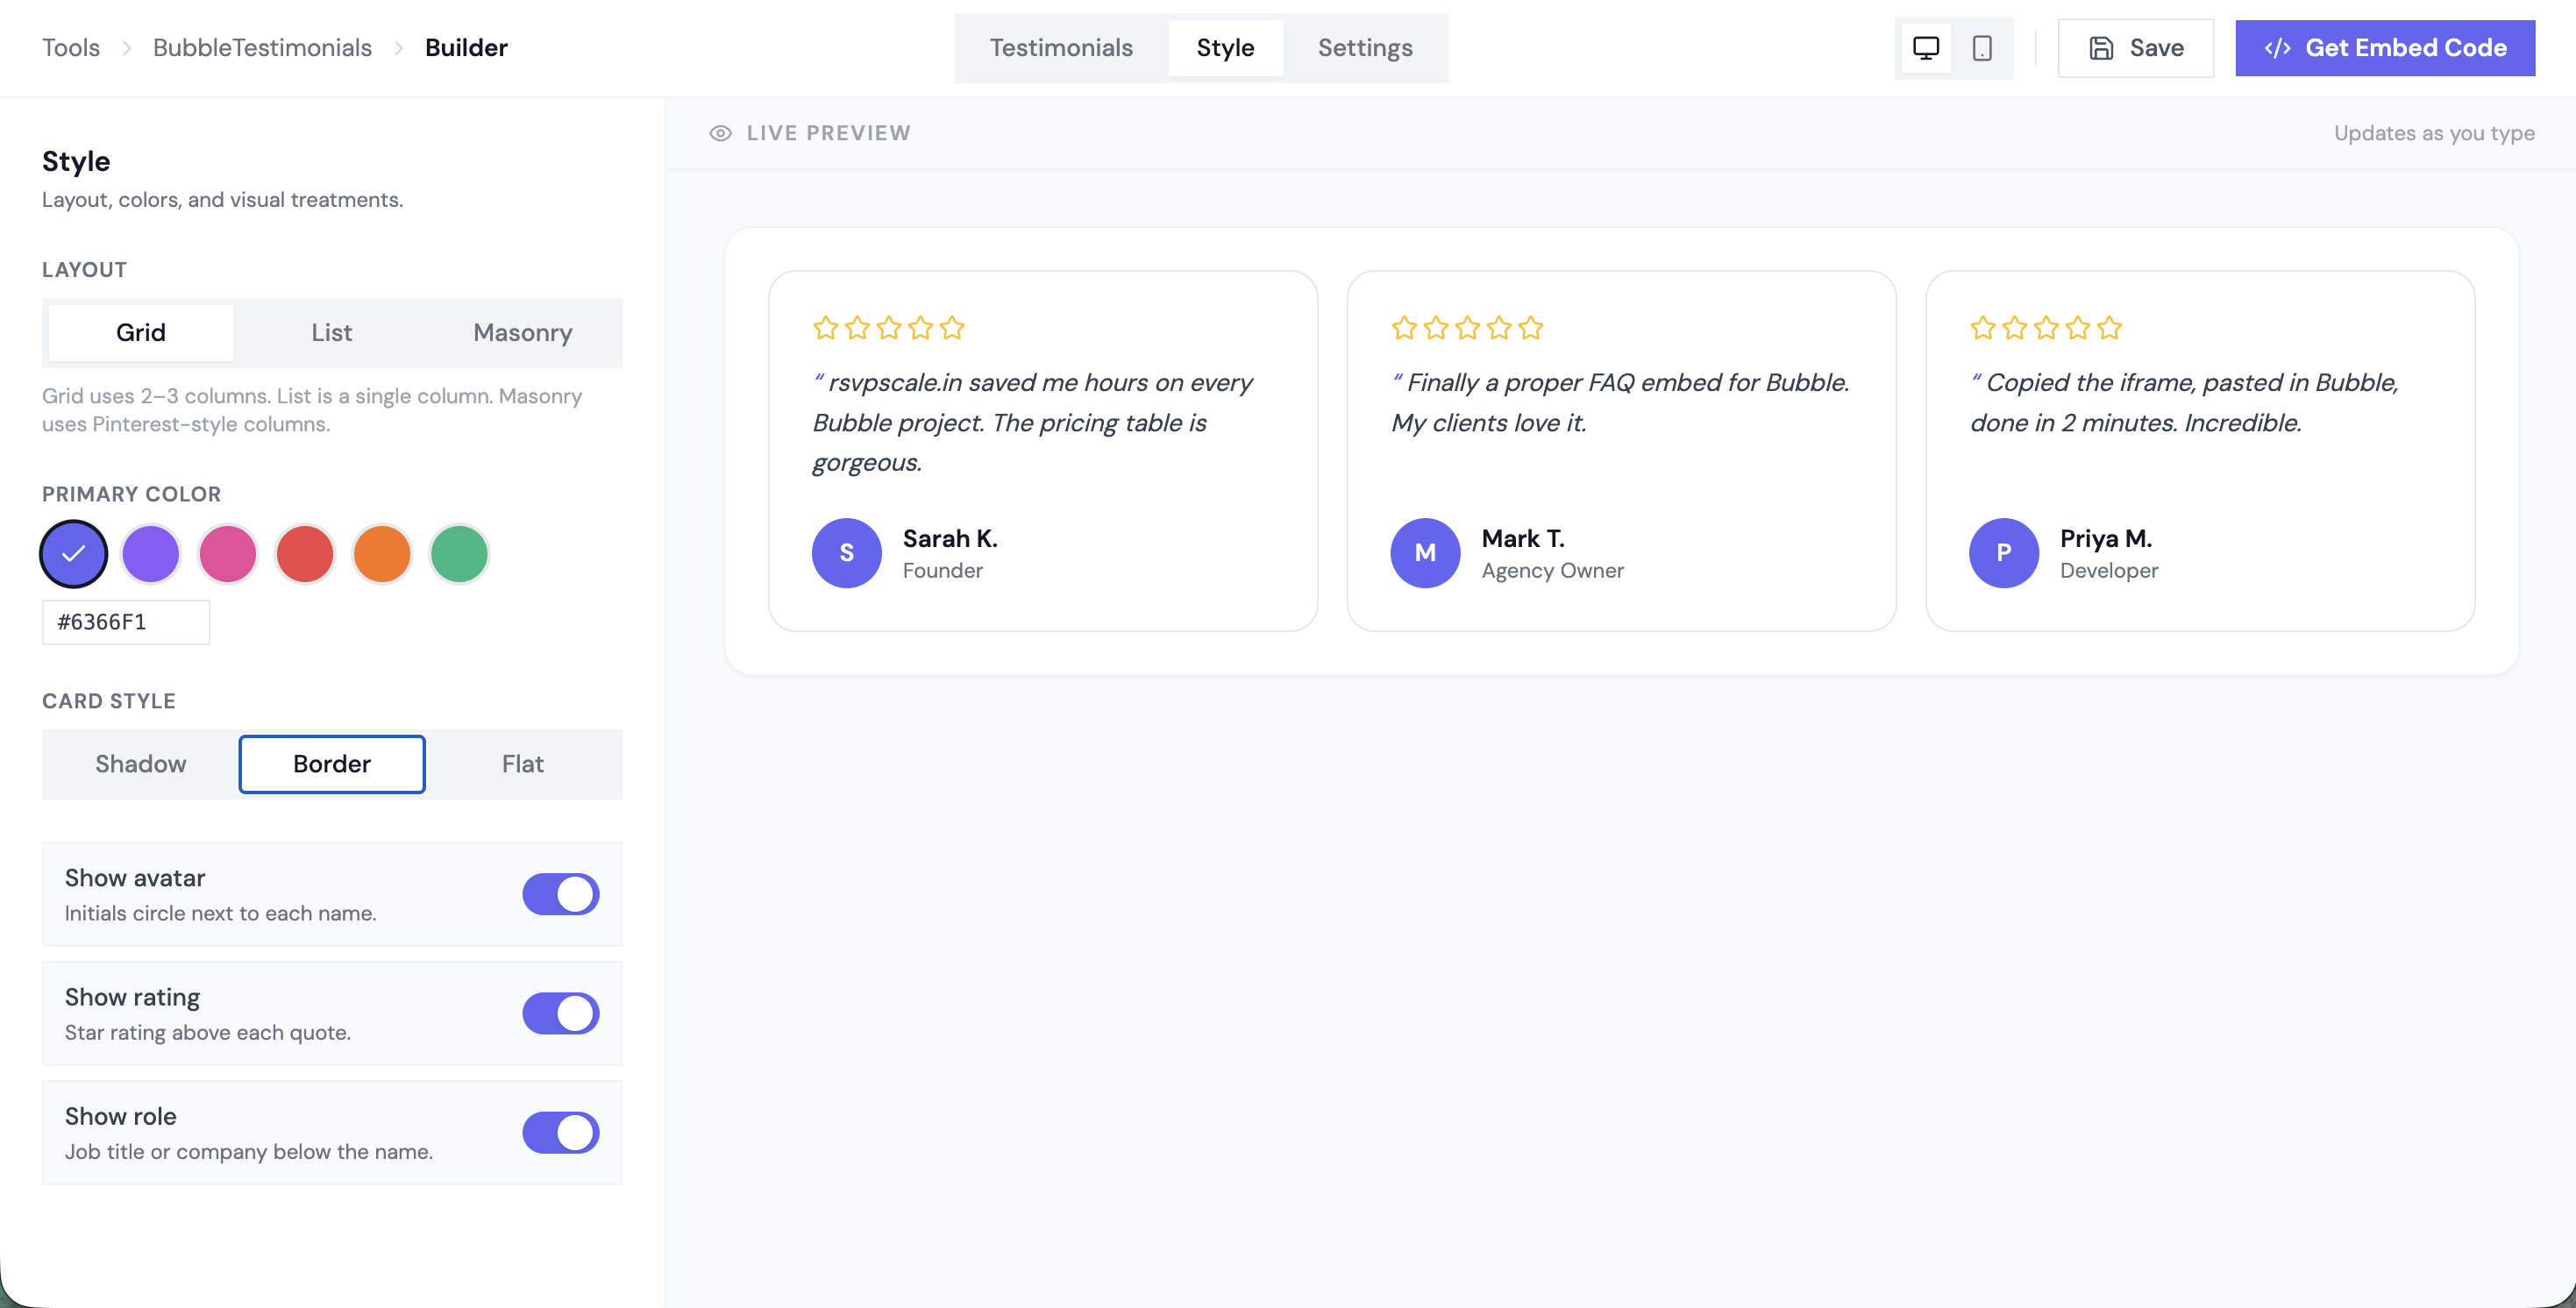
Task: Open the Settings tab
Action: pyautogui.click(x=1365, y=48)
